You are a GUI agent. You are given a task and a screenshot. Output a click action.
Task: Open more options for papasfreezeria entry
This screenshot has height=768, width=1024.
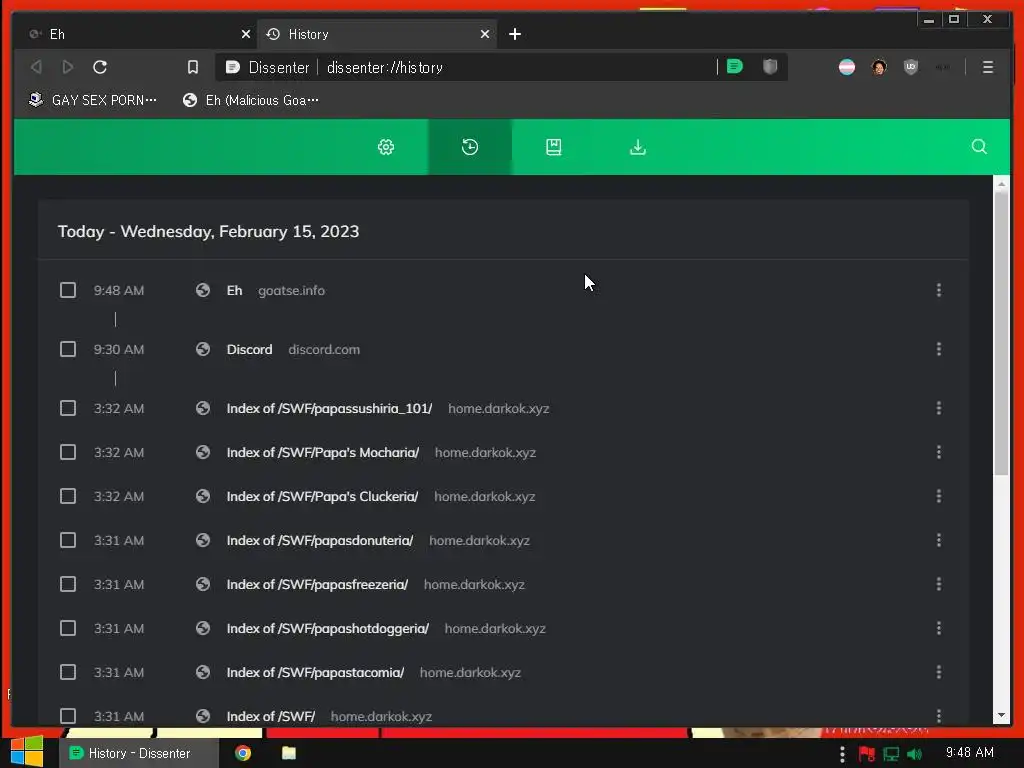click(x=938, y=584)
